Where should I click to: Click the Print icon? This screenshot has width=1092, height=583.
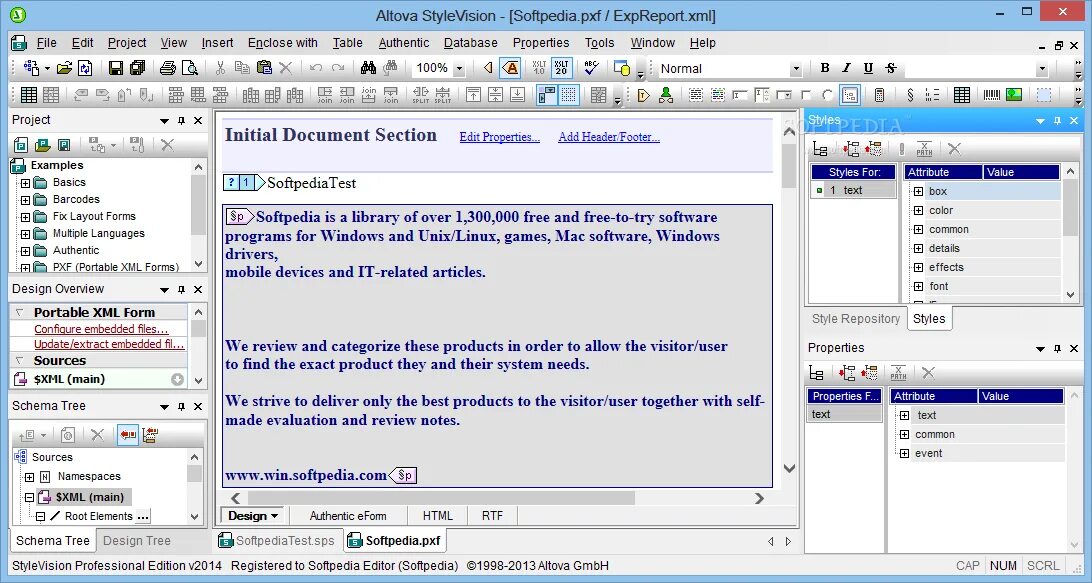pyautogui.click(x=168, y=68)
